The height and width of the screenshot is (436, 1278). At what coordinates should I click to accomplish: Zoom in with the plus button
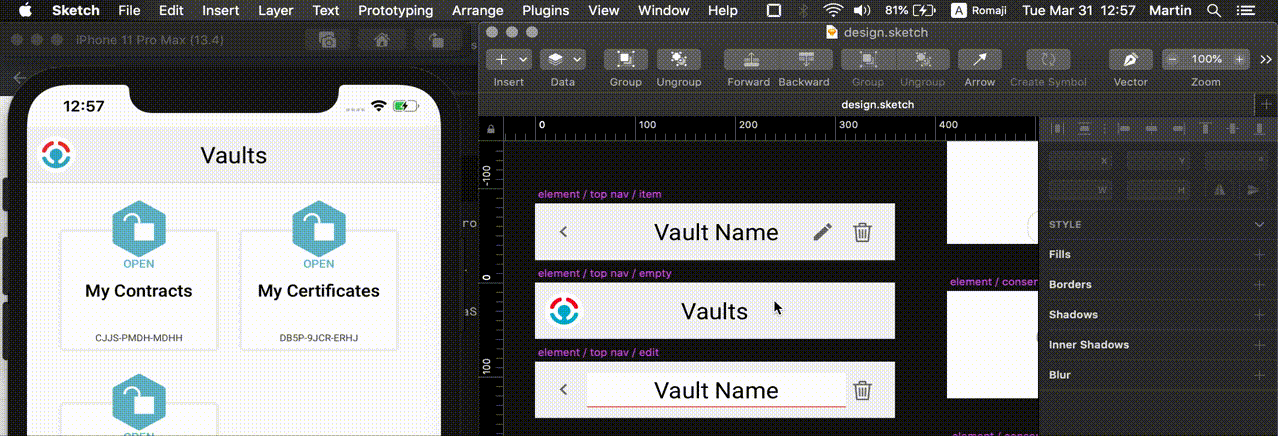pos(1240,60)
